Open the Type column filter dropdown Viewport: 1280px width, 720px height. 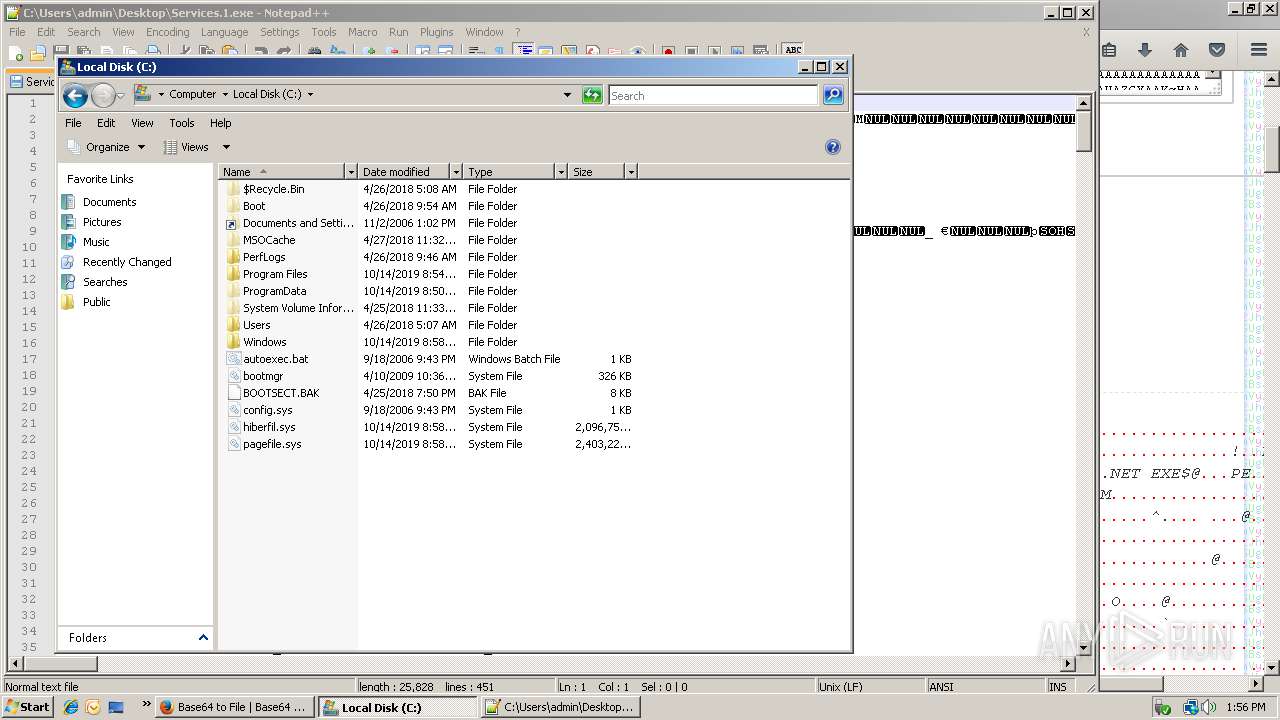561,172
